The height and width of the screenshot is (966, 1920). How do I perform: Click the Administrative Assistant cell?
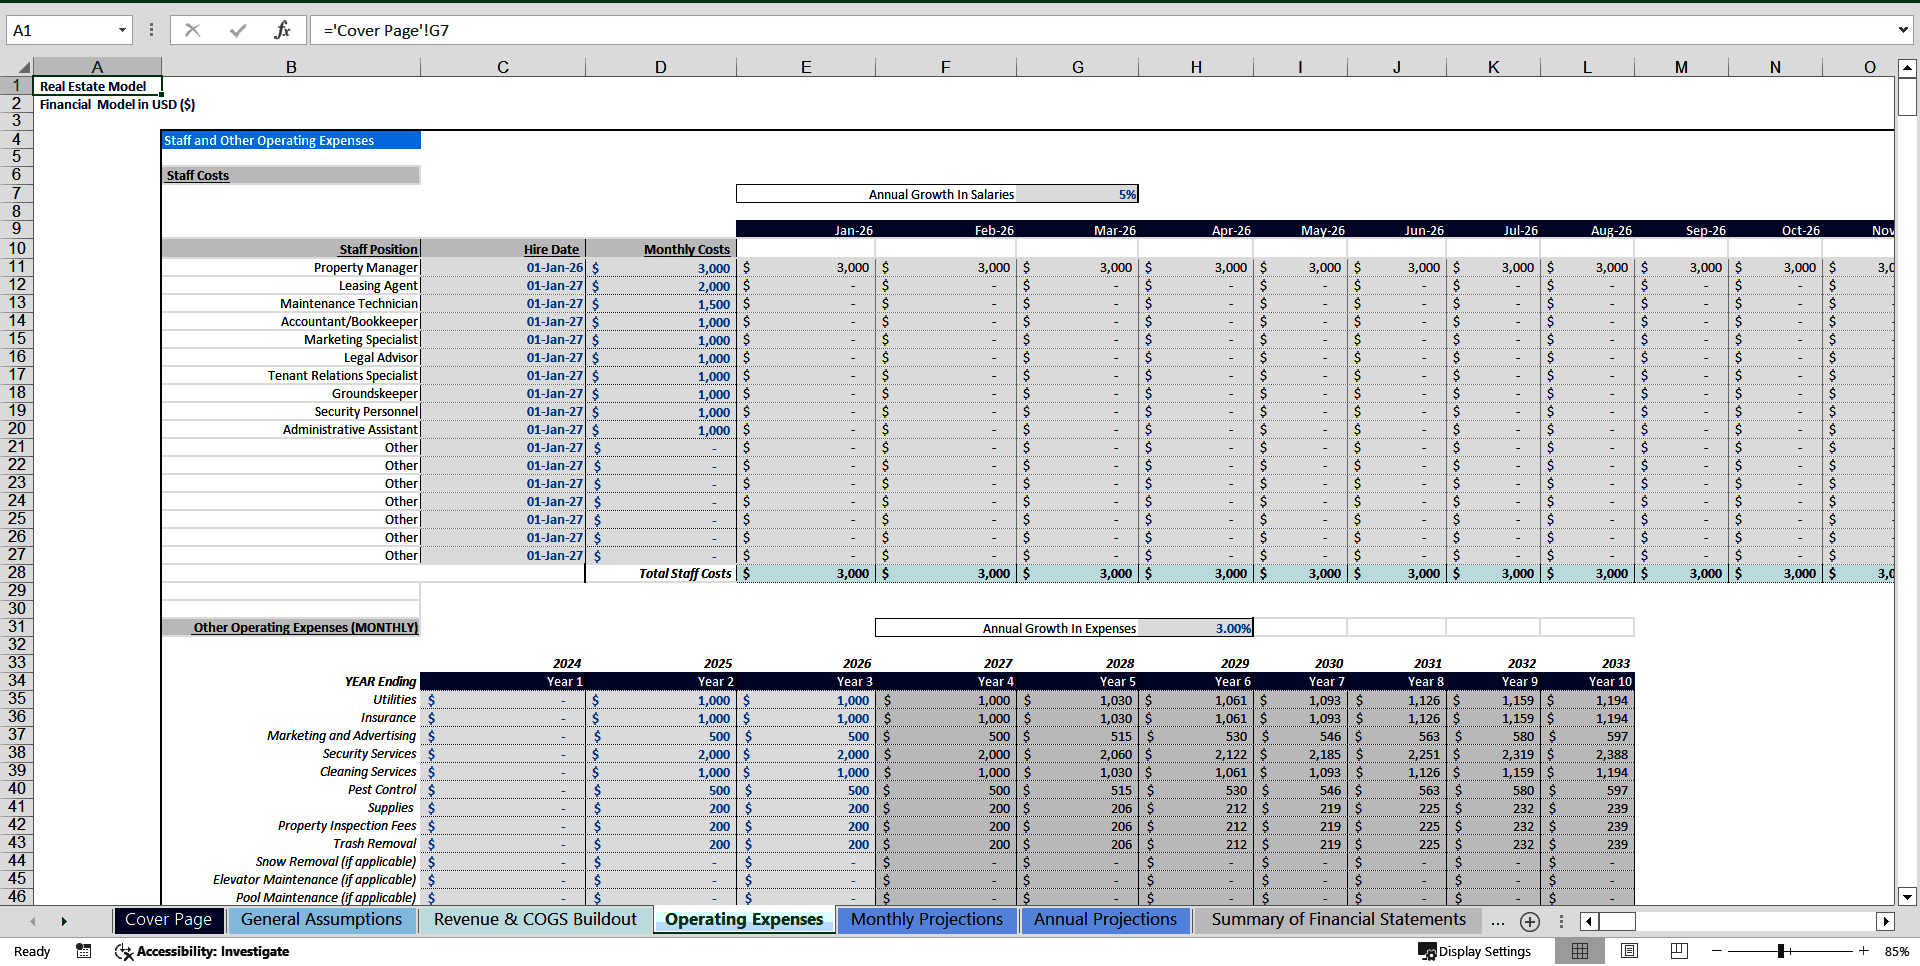(x=291, y=429)
